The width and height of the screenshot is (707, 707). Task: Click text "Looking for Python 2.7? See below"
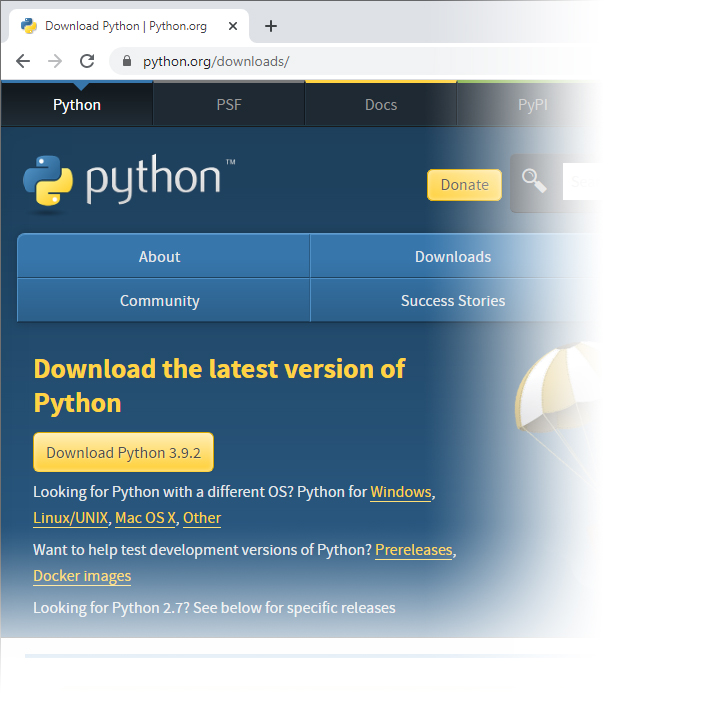pyautogui.click(x=148, y=608)
